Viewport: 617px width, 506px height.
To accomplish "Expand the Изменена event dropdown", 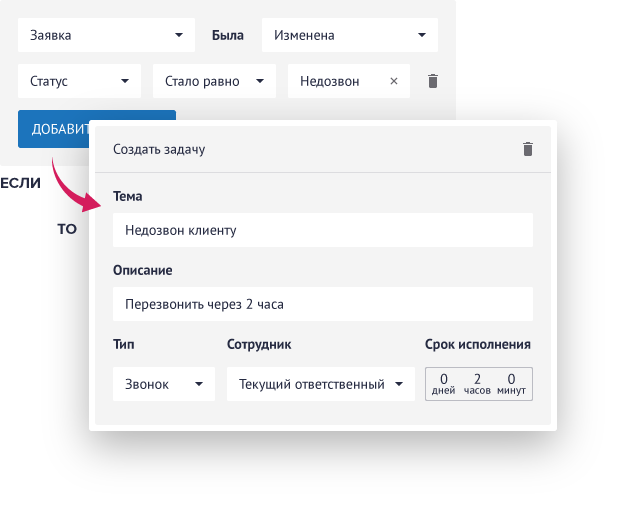I will pyautogui.click(x=349, y=35).
